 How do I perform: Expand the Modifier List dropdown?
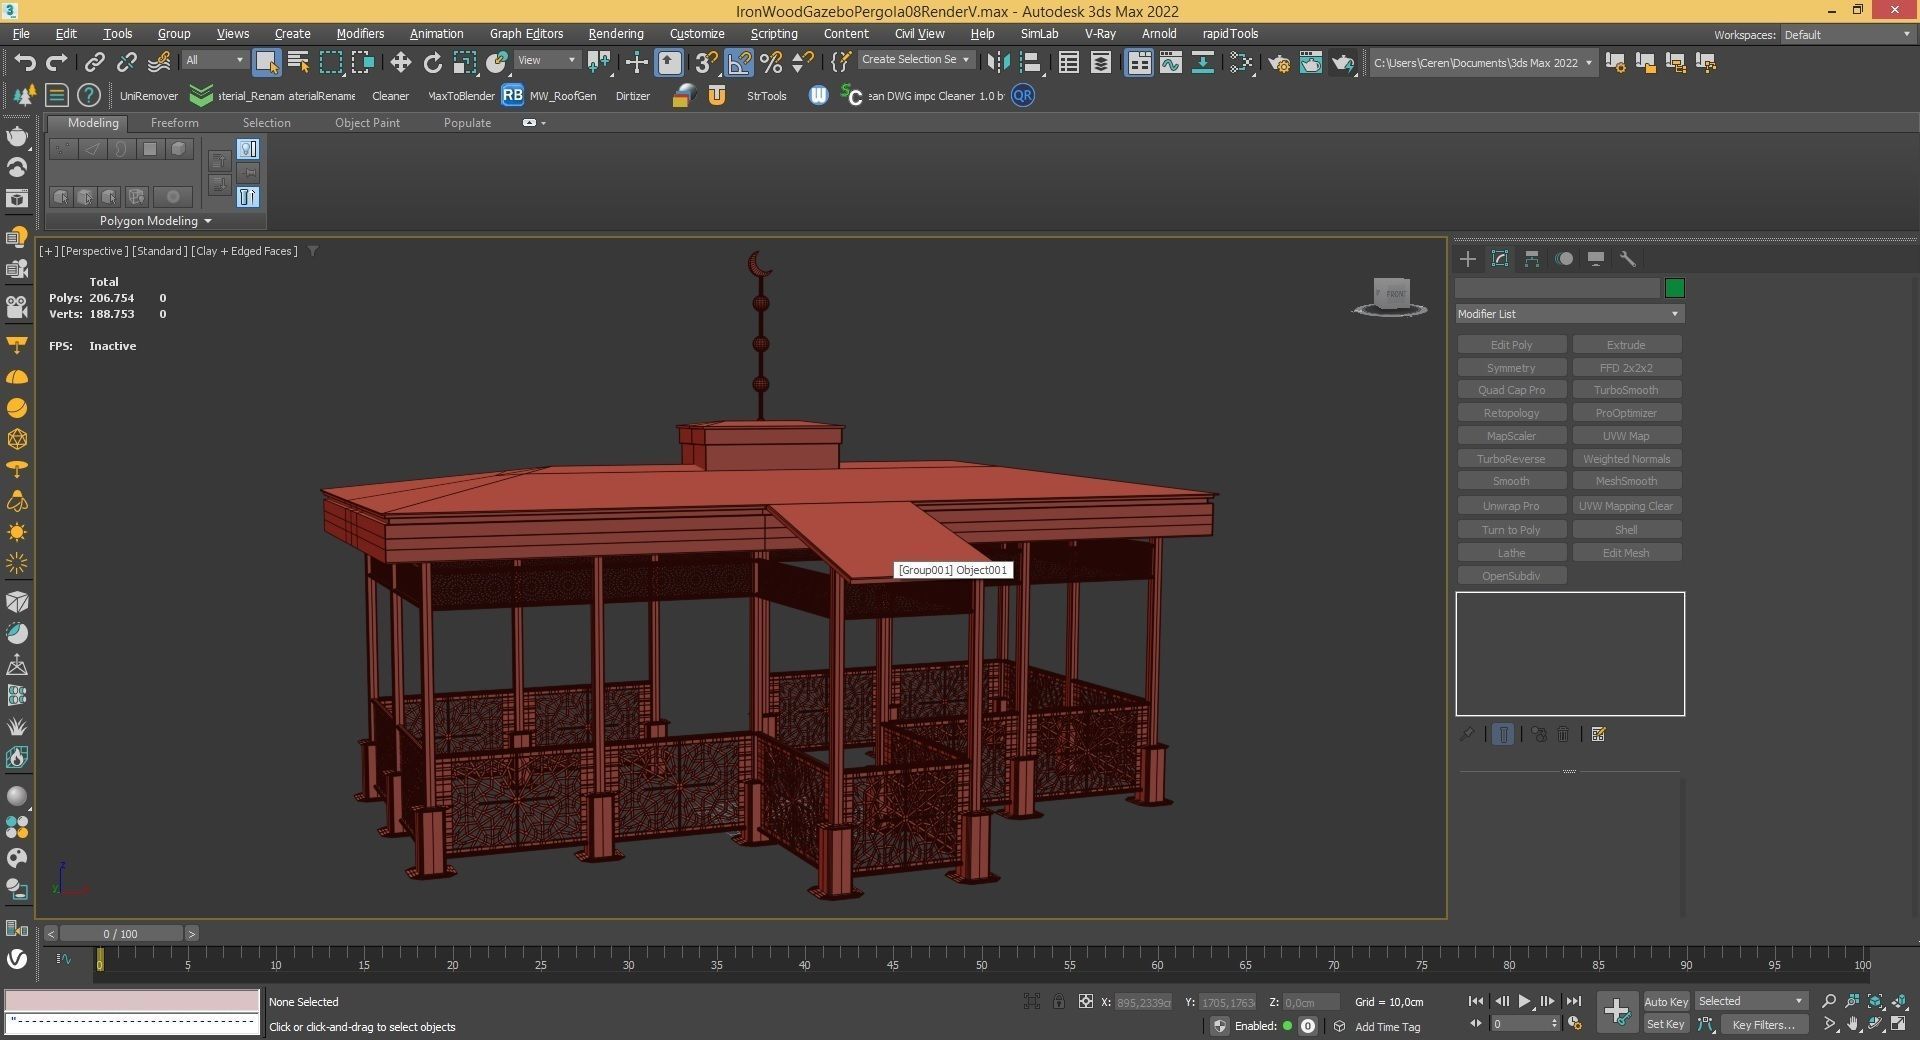point(1569,314)
